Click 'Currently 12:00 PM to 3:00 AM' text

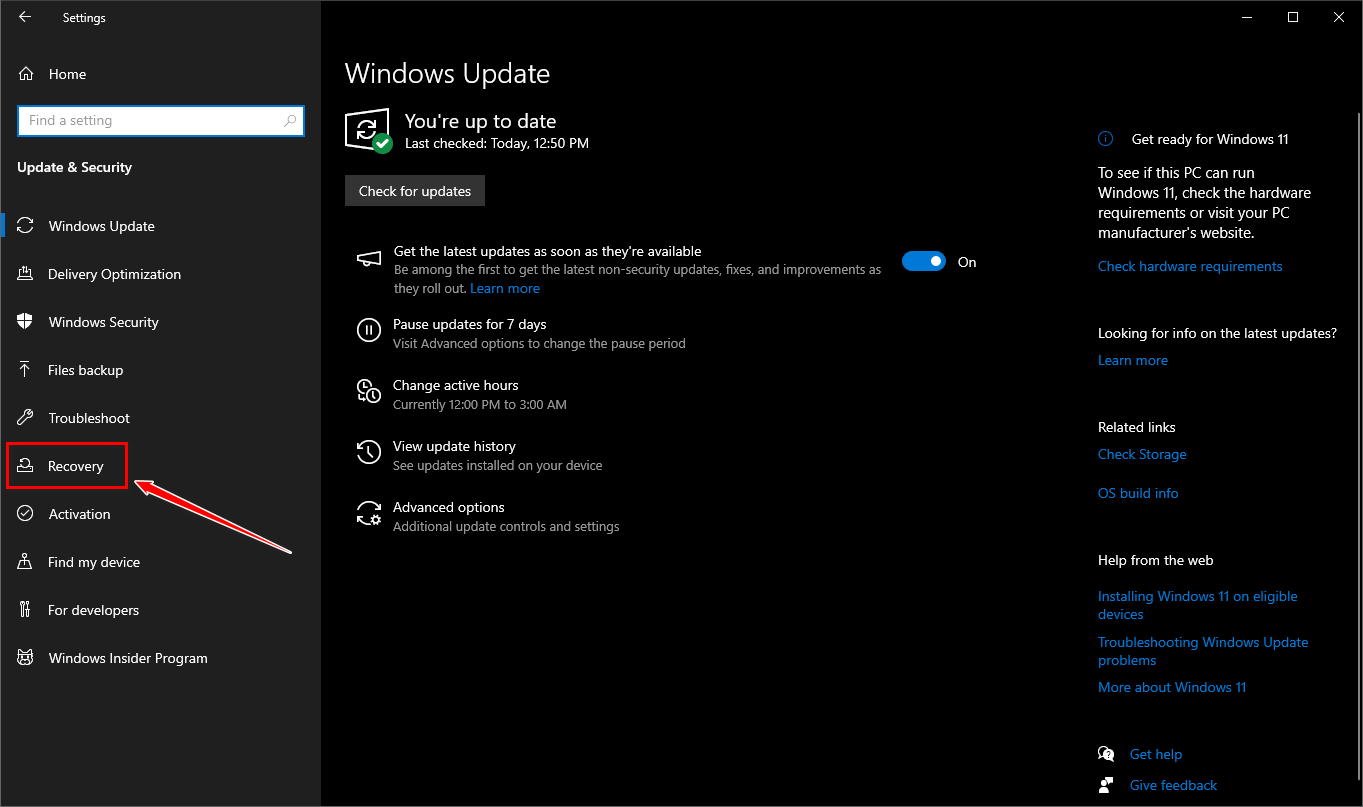480,405
